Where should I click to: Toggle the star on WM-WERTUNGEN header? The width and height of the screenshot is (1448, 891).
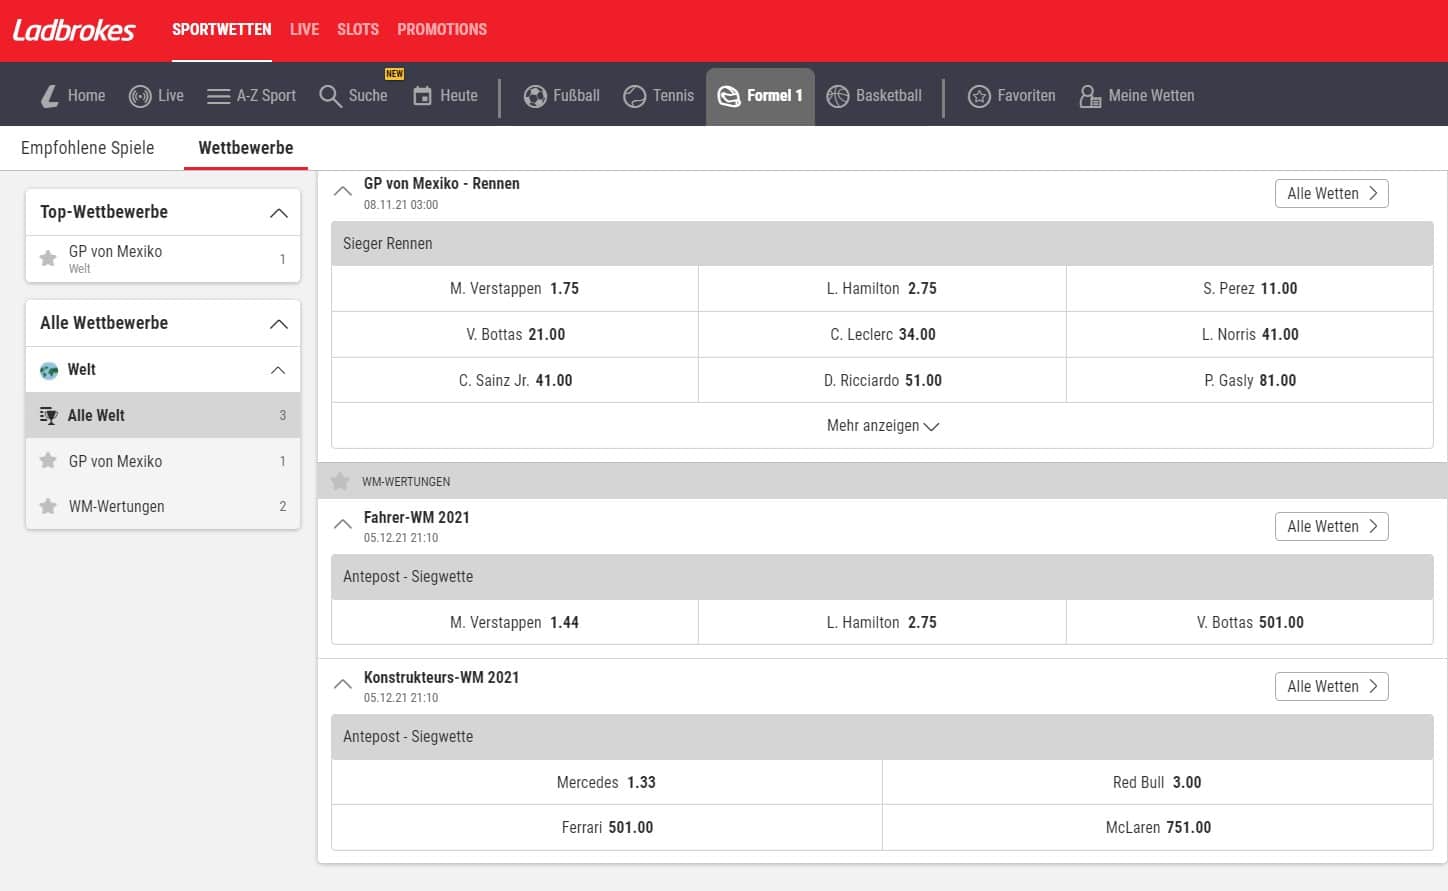(340, 481)
